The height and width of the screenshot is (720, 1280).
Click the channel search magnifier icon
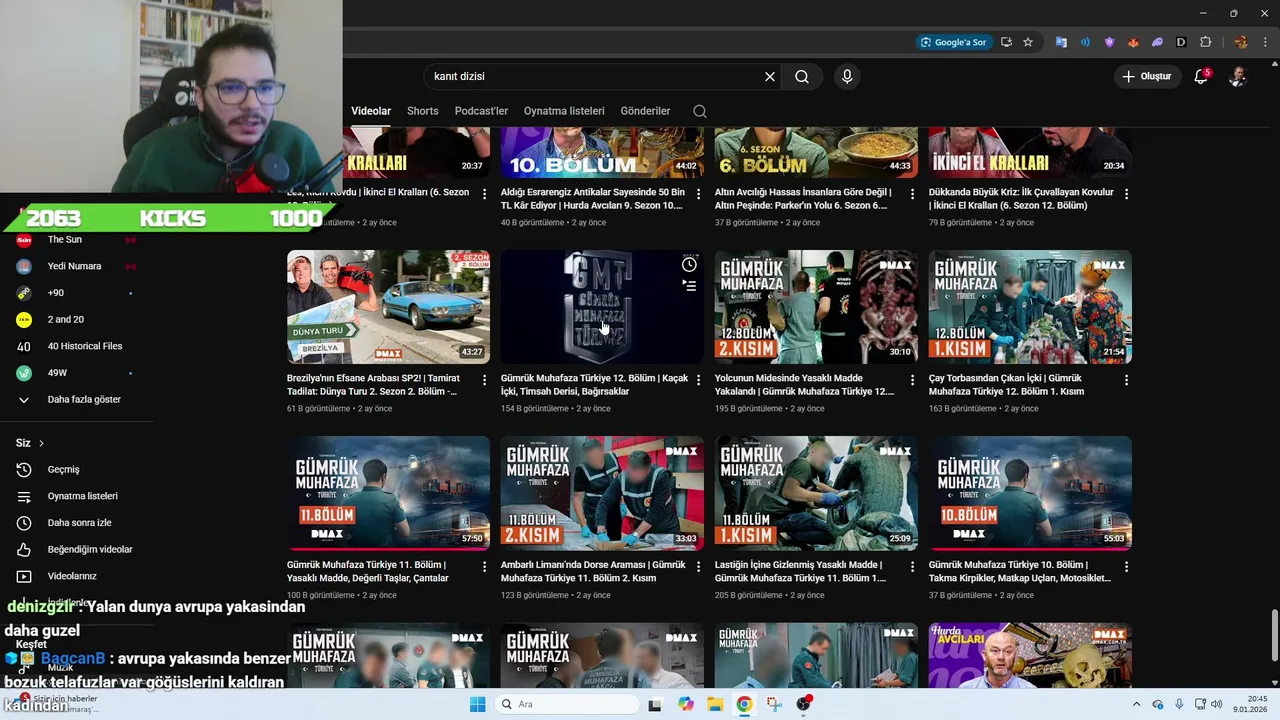coord(699,111)
